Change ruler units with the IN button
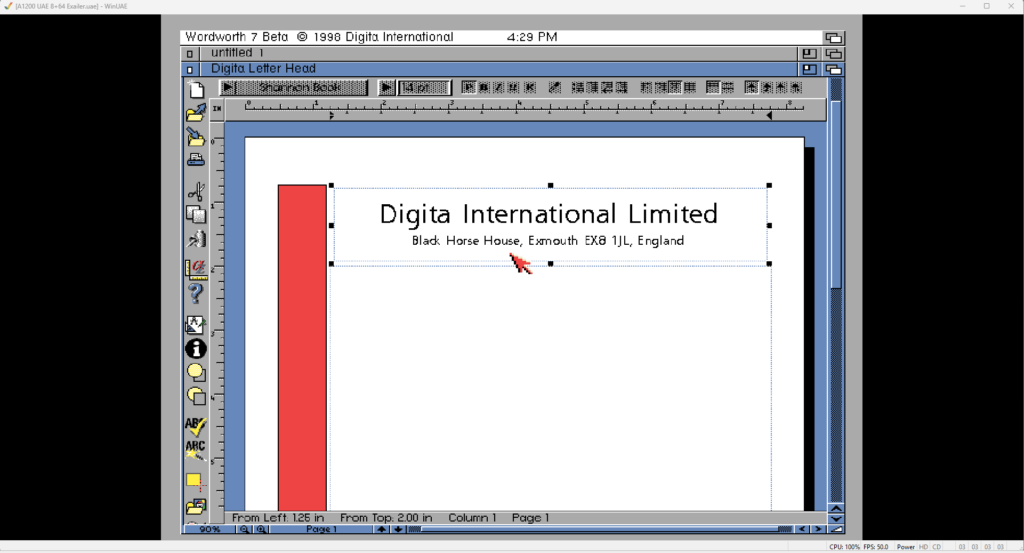The width and height of the screenshot is (1024, 553). 217,109
